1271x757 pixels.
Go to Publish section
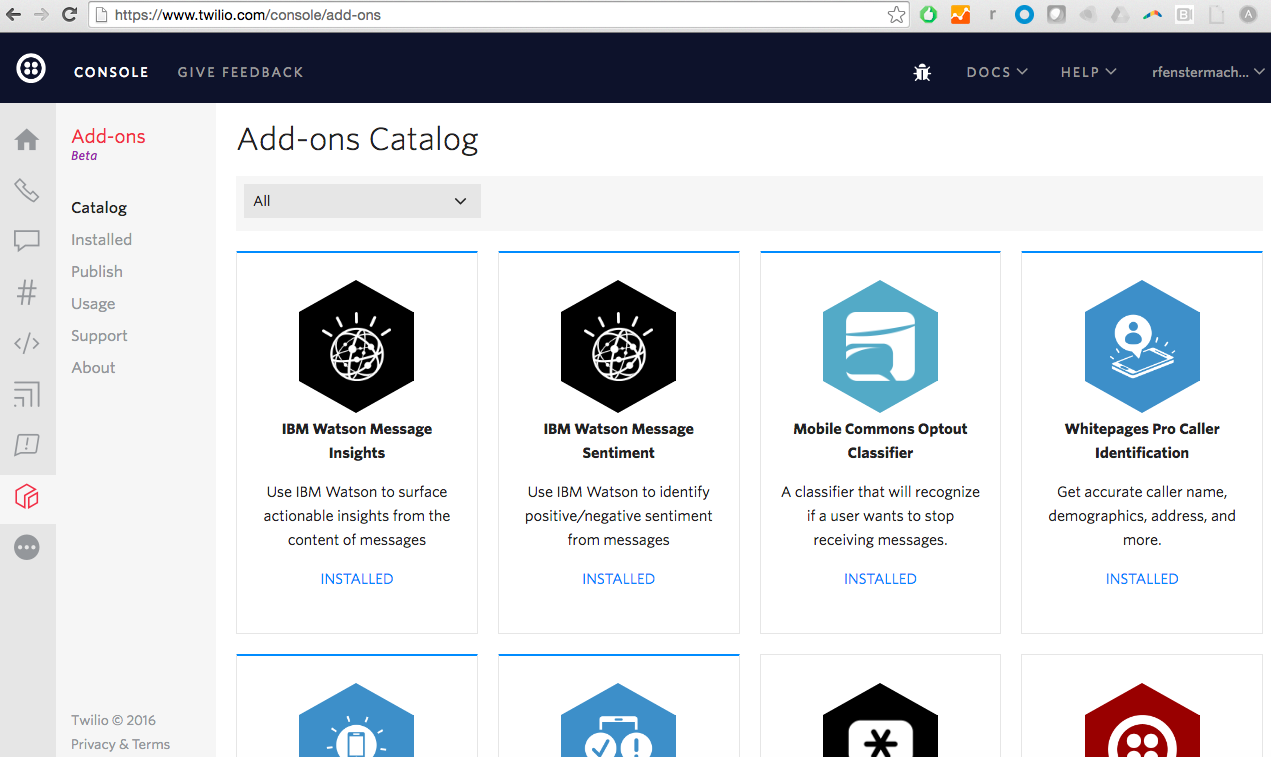pos(97,272)
